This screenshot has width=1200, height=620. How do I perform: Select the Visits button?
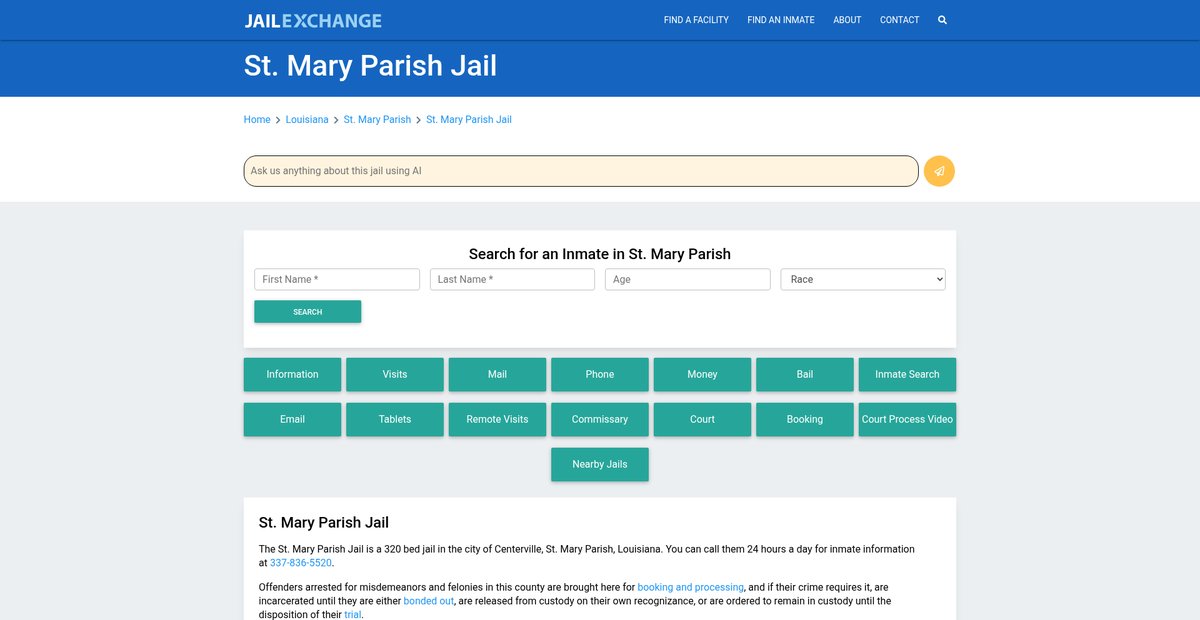[x=395, y=374]
